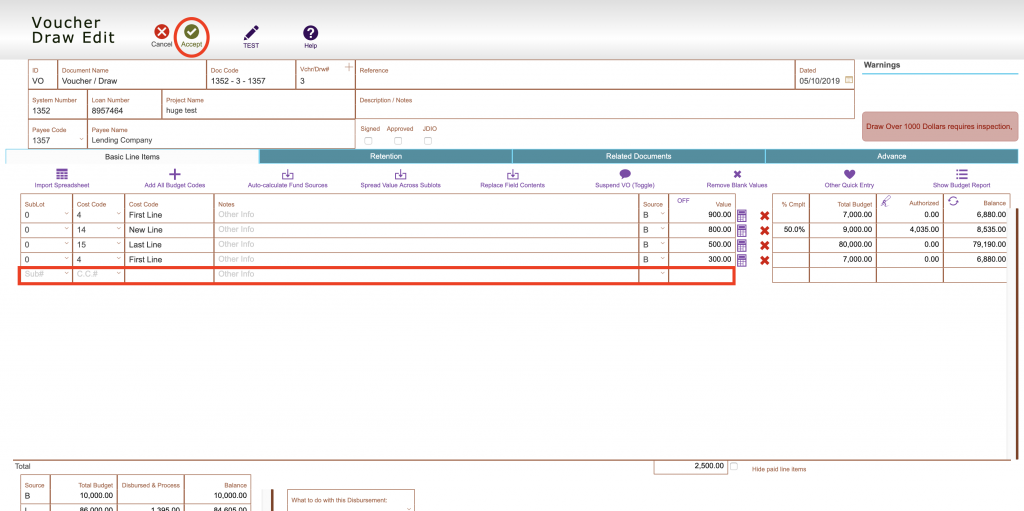Delete the Last Line row with red X
The width and height of the screenshot is (1024, 511).
(765, 246)
